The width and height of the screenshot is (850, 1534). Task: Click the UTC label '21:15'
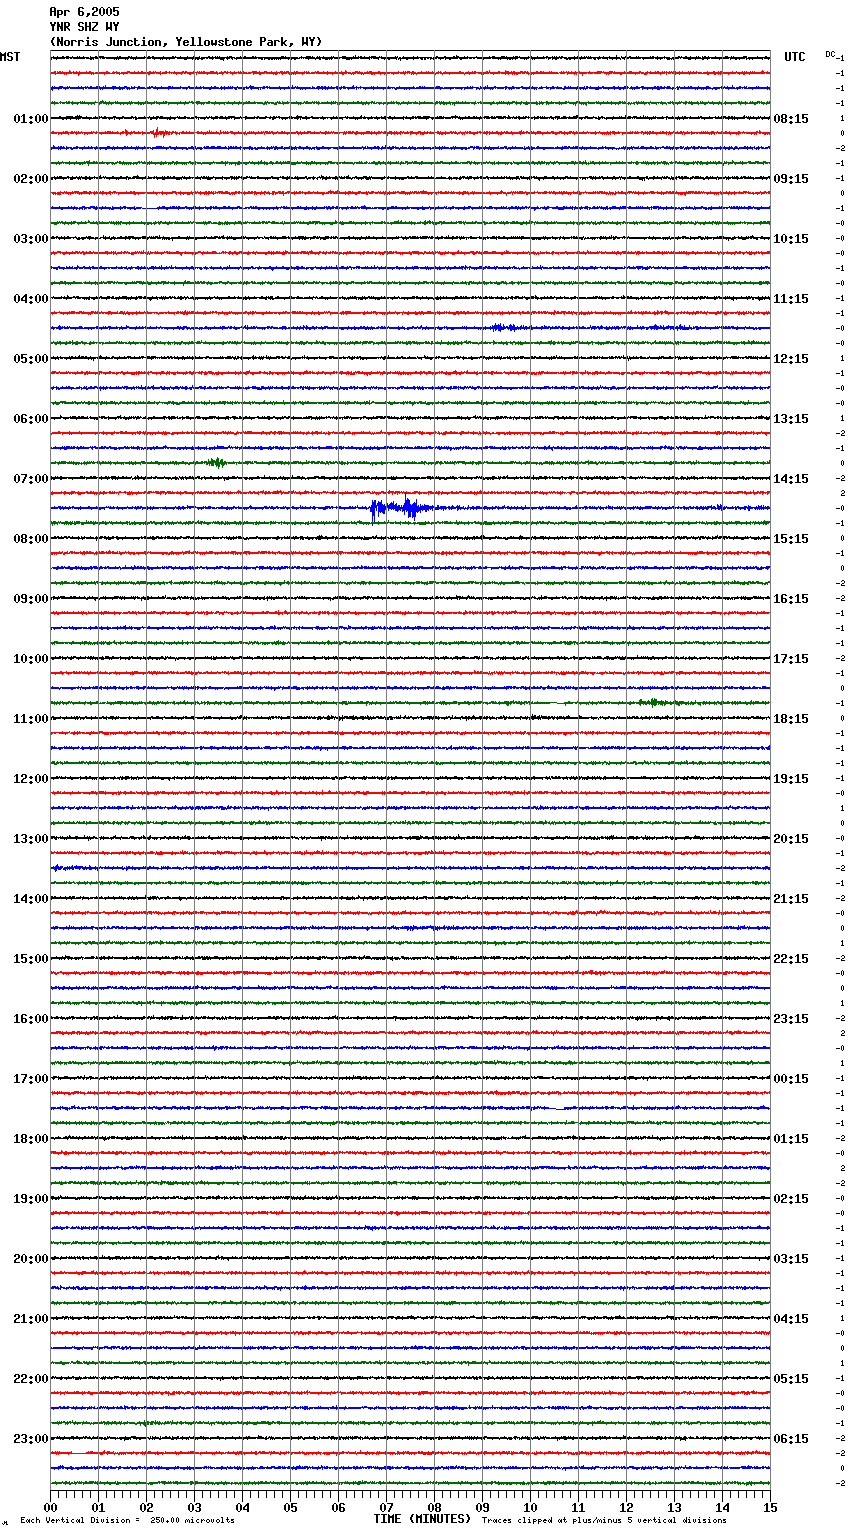coord(791,899)
